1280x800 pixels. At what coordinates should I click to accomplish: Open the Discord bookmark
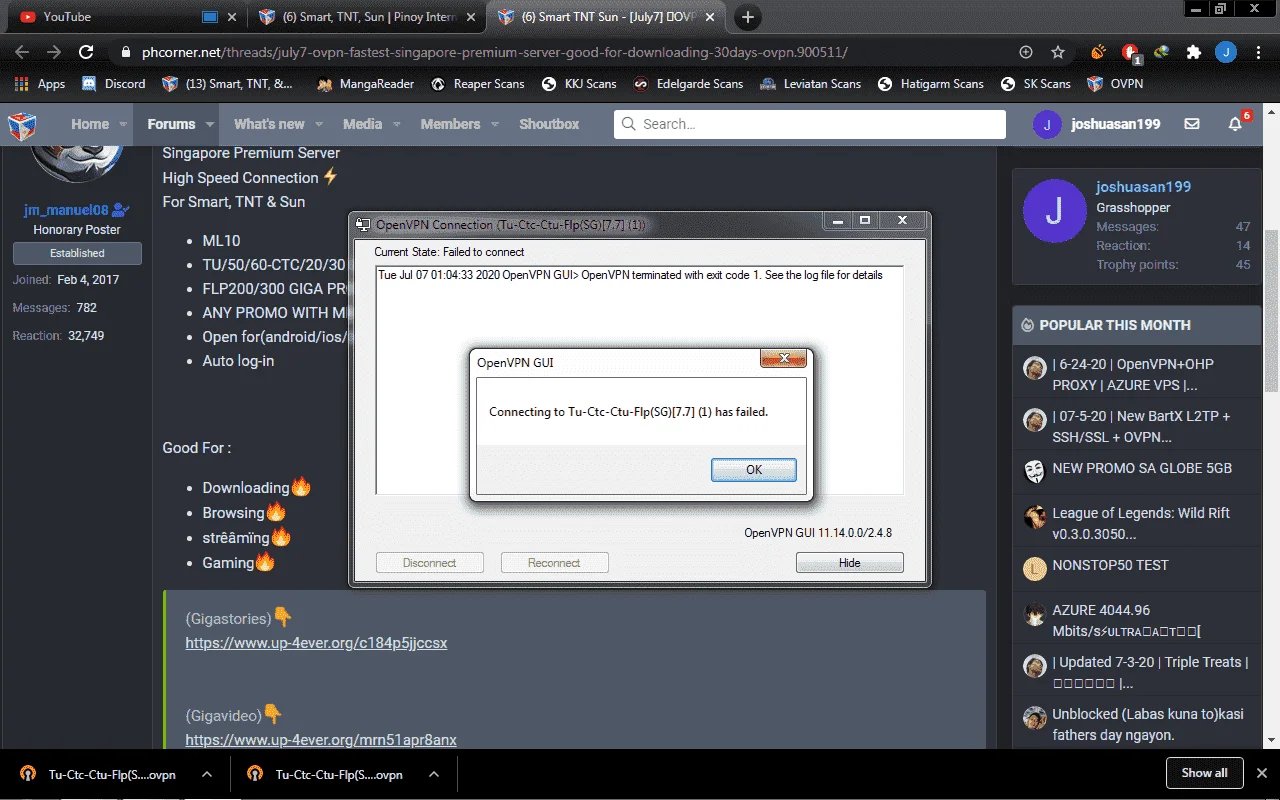click(x=114, y=84)
